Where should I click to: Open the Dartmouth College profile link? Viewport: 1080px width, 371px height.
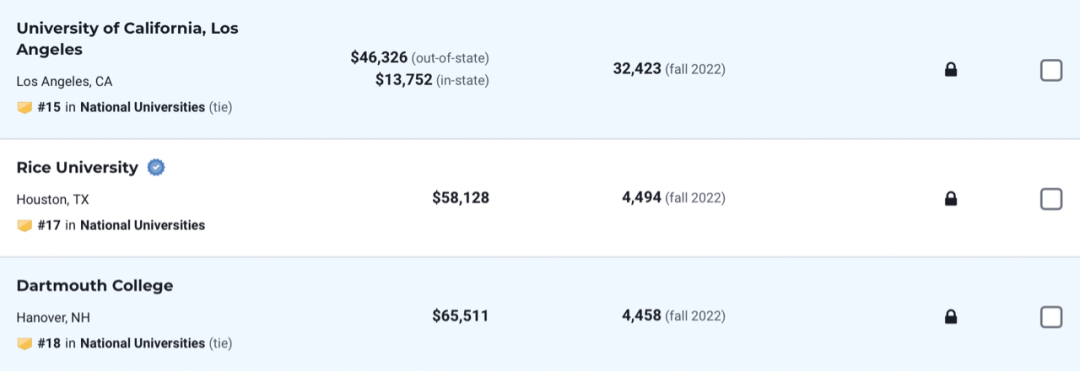(x=95, y=286)
